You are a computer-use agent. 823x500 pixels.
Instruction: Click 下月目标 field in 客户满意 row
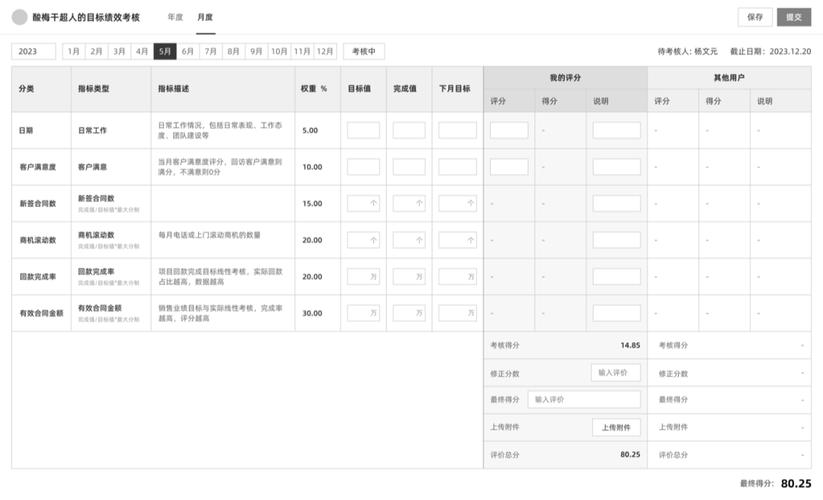458,167
